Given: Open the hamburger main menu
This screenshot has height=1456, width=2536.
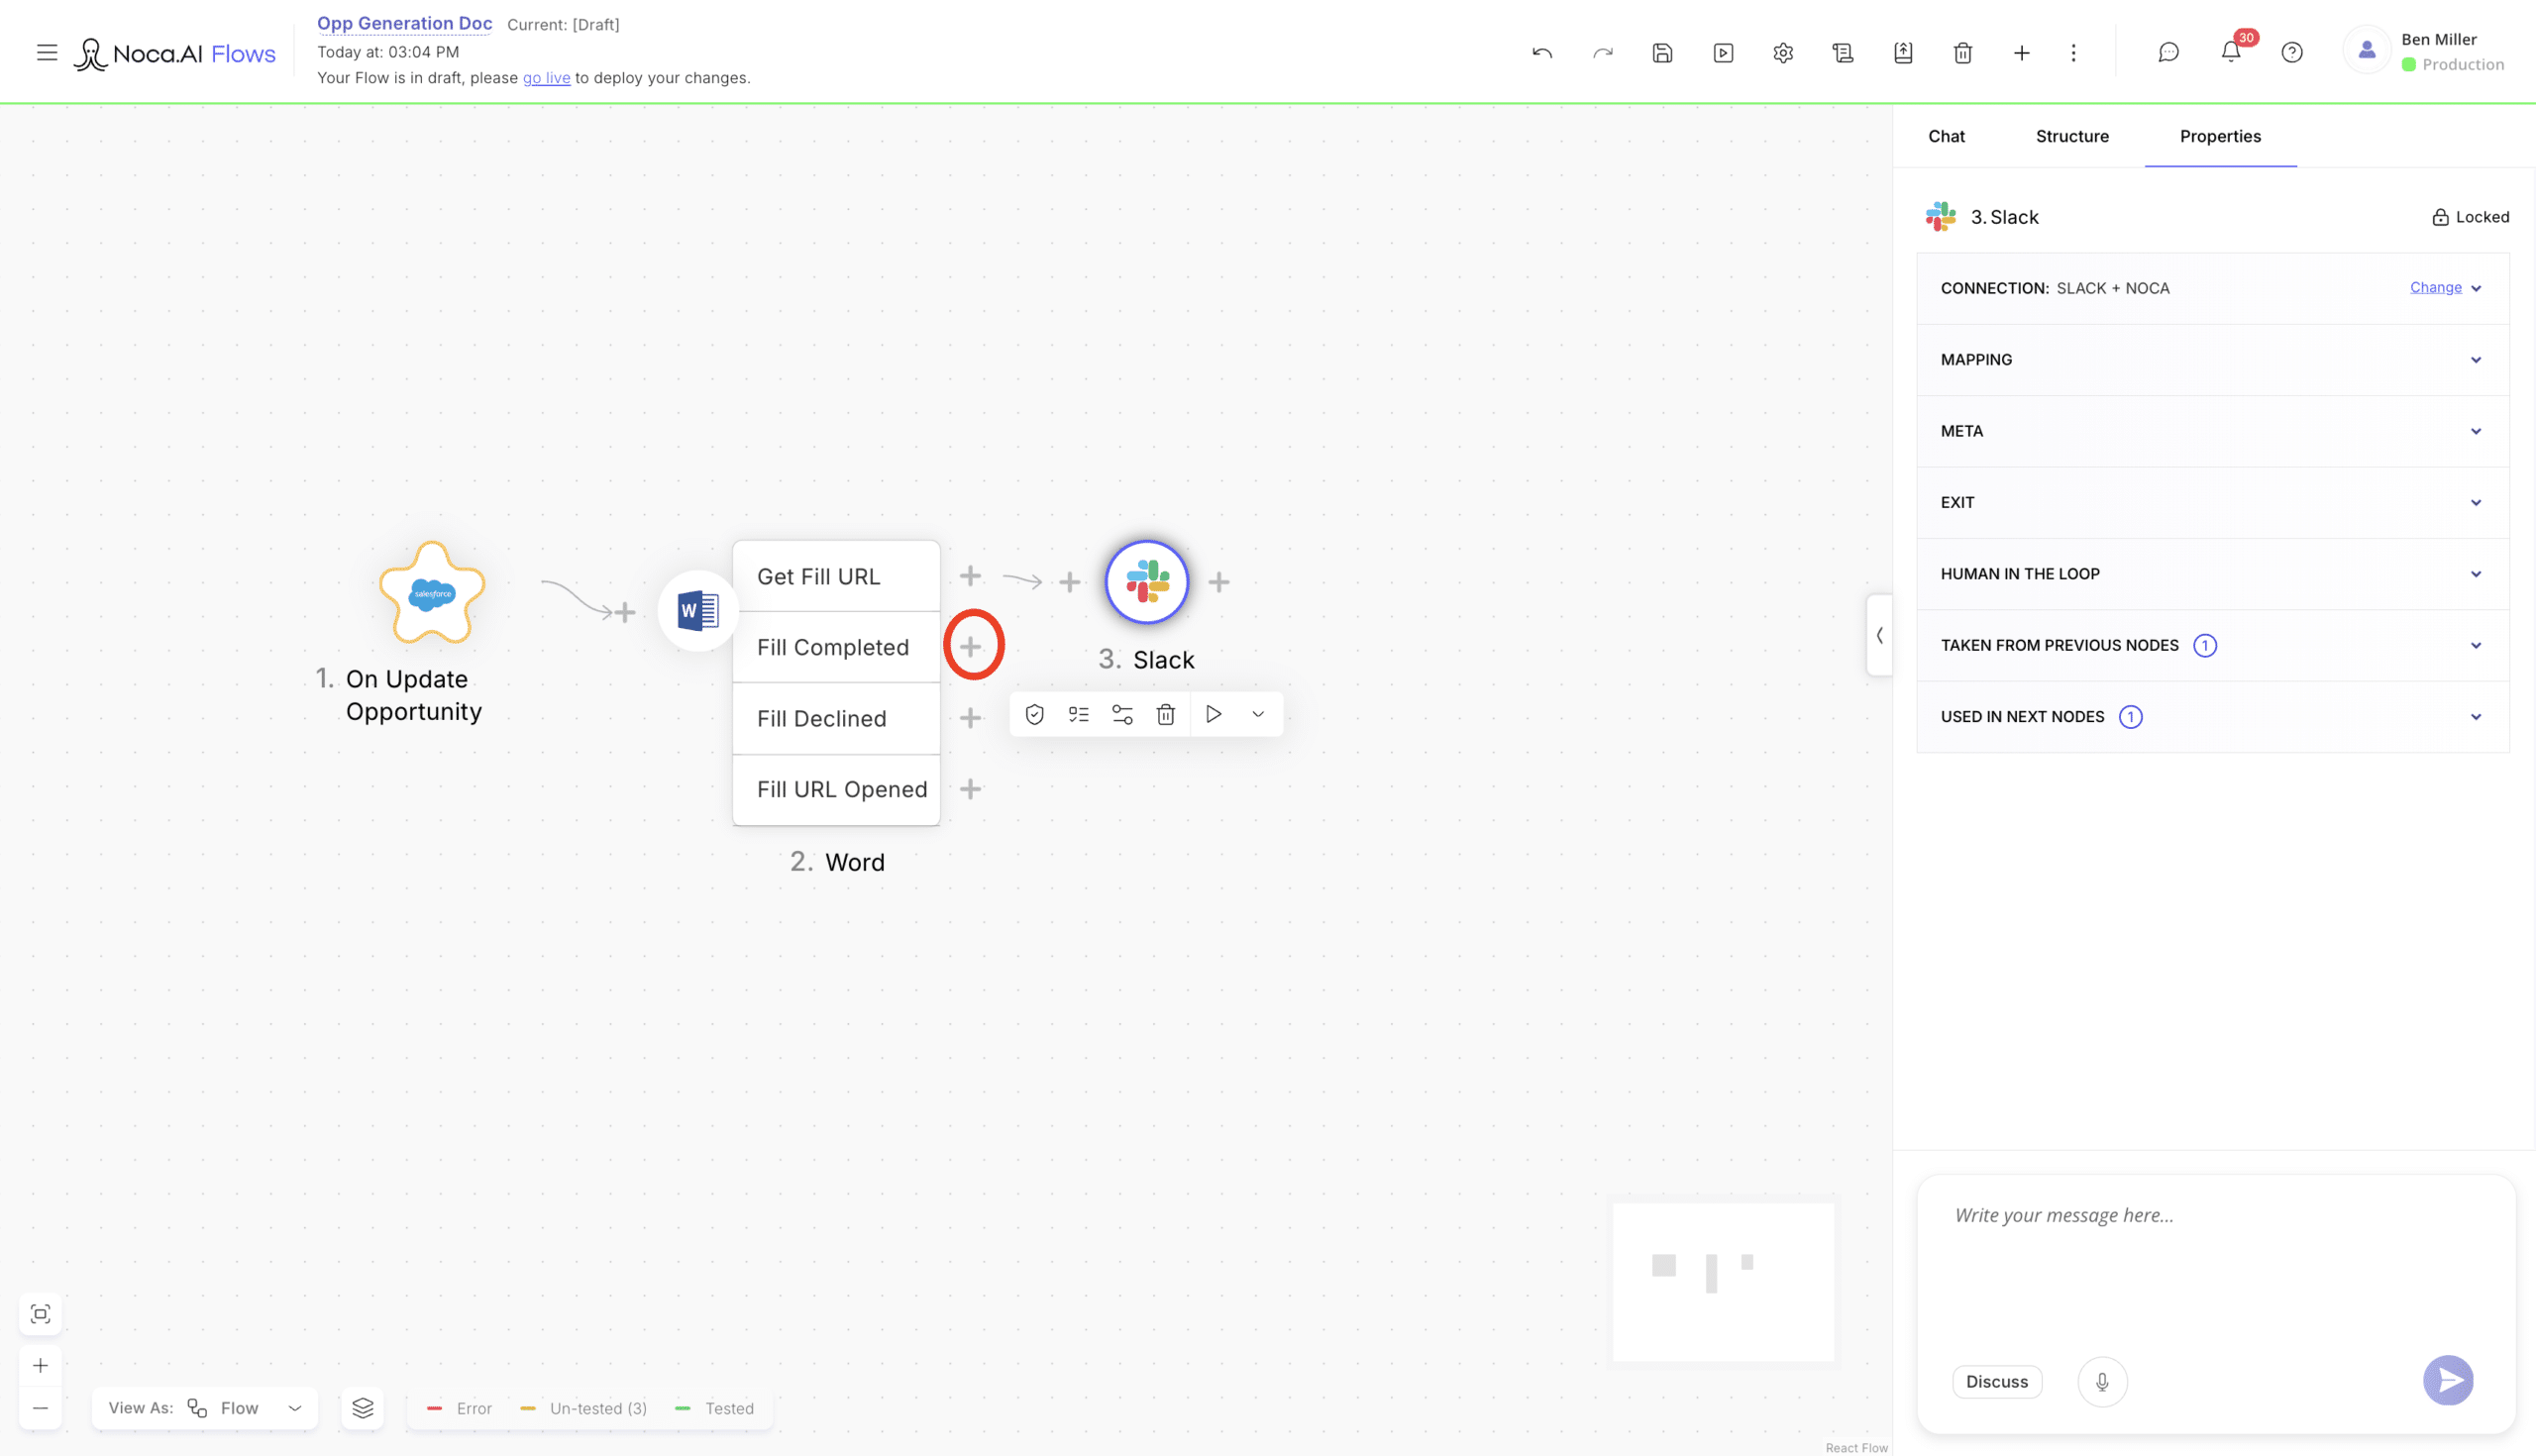Looking at the screenshot, I should click(x=46, y=52).
